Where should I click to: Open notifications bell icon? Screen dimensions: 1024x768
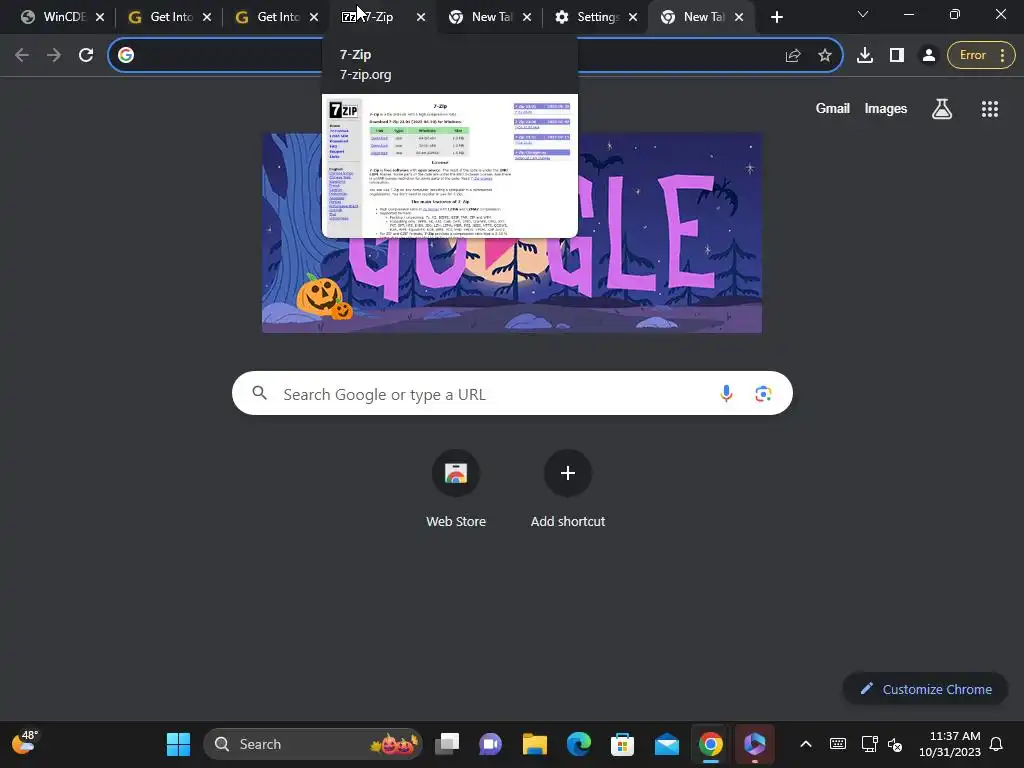click(x=996, y=744)
